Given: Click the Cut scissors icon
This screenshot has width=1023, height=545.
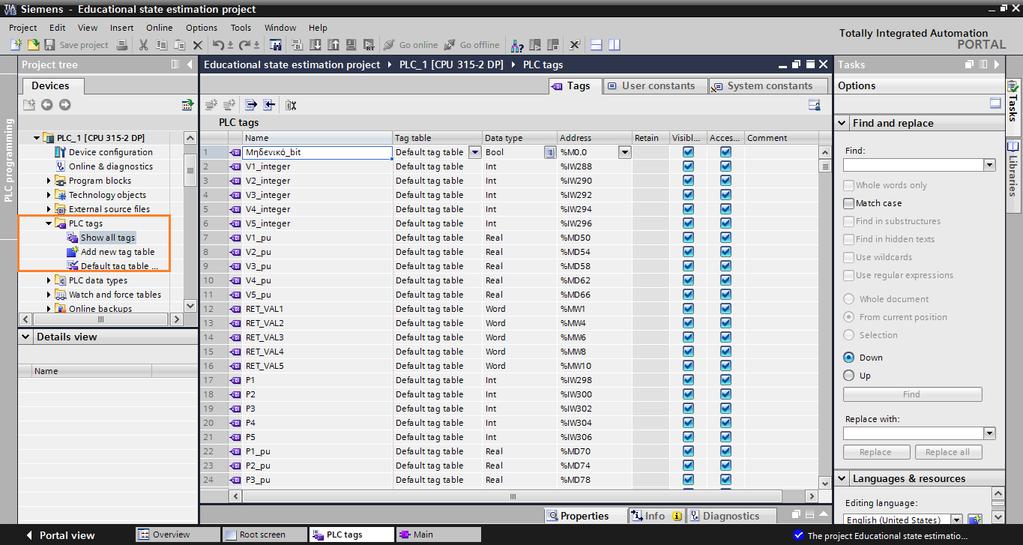Looking at the screenshot, I should [x=143, y=45].
